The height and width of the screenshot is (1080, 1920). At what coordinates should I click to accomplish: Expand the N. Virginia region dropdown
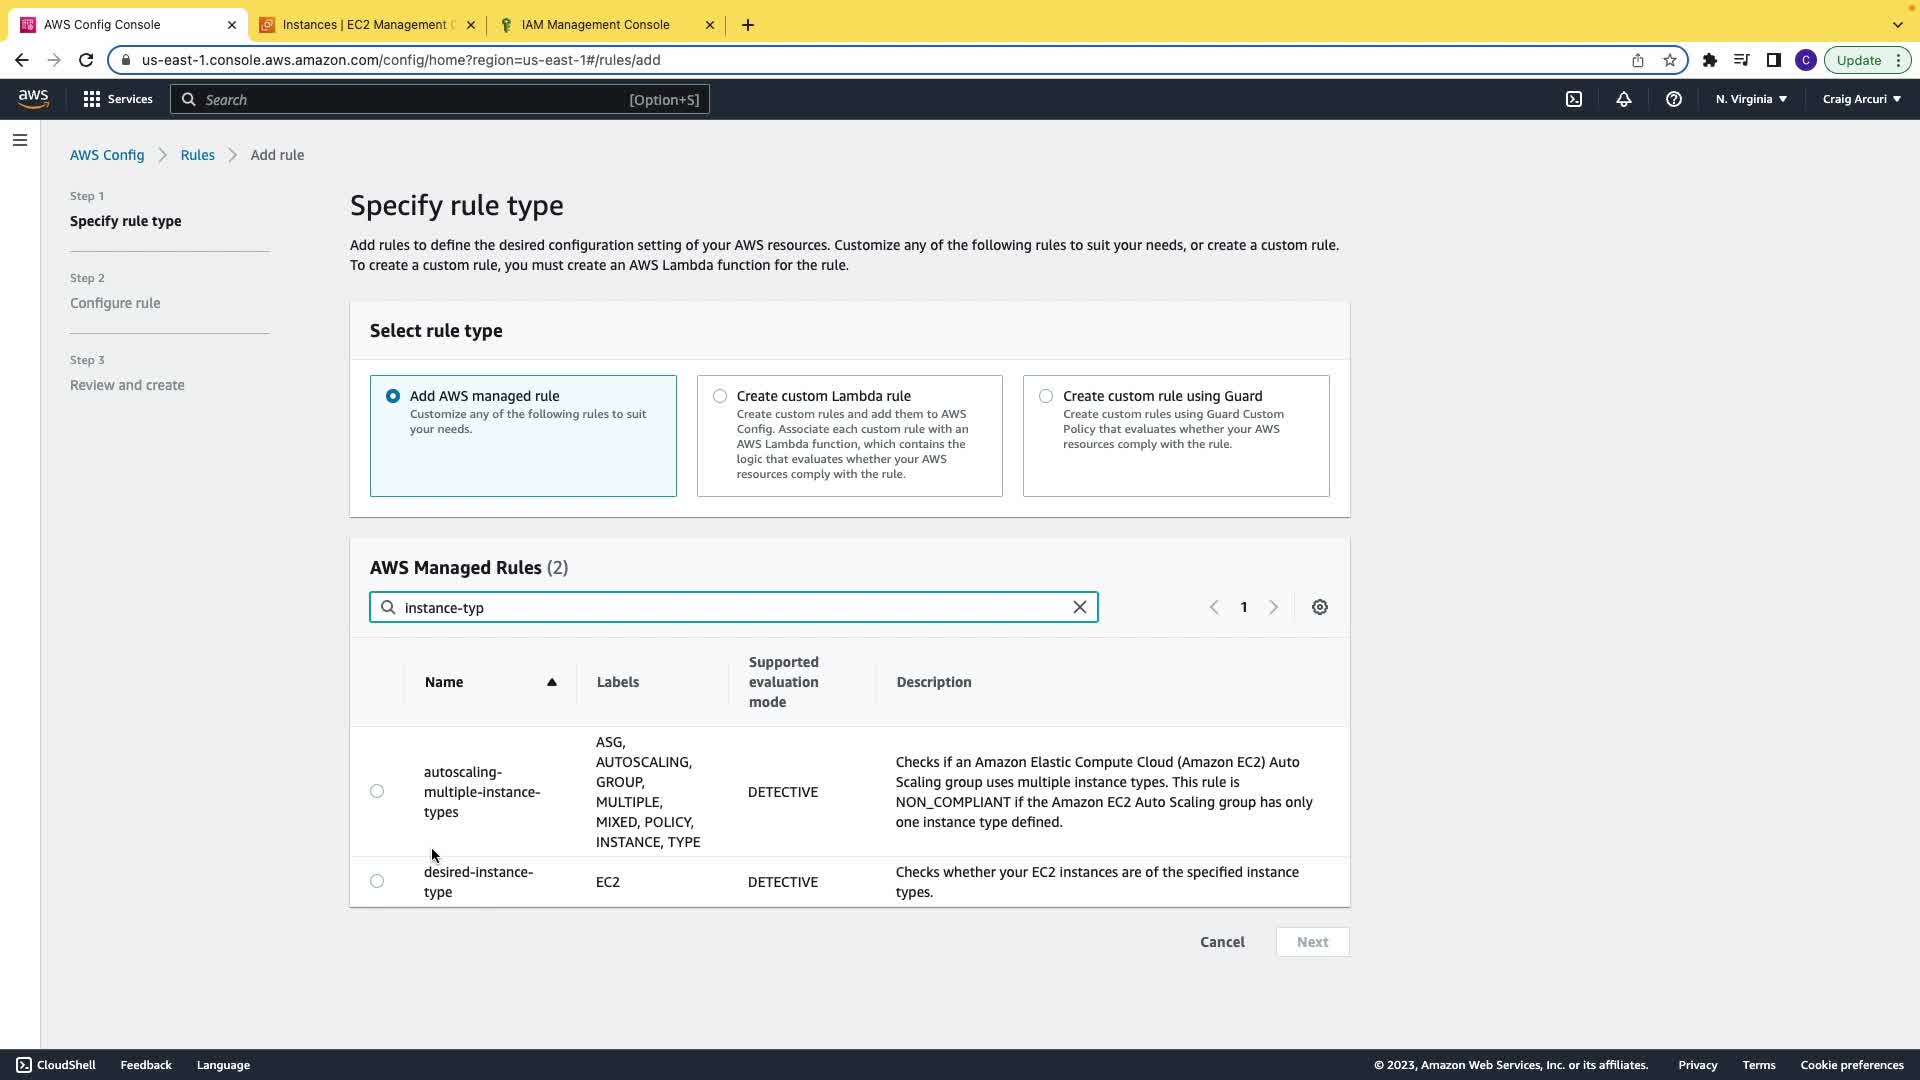1751,99
